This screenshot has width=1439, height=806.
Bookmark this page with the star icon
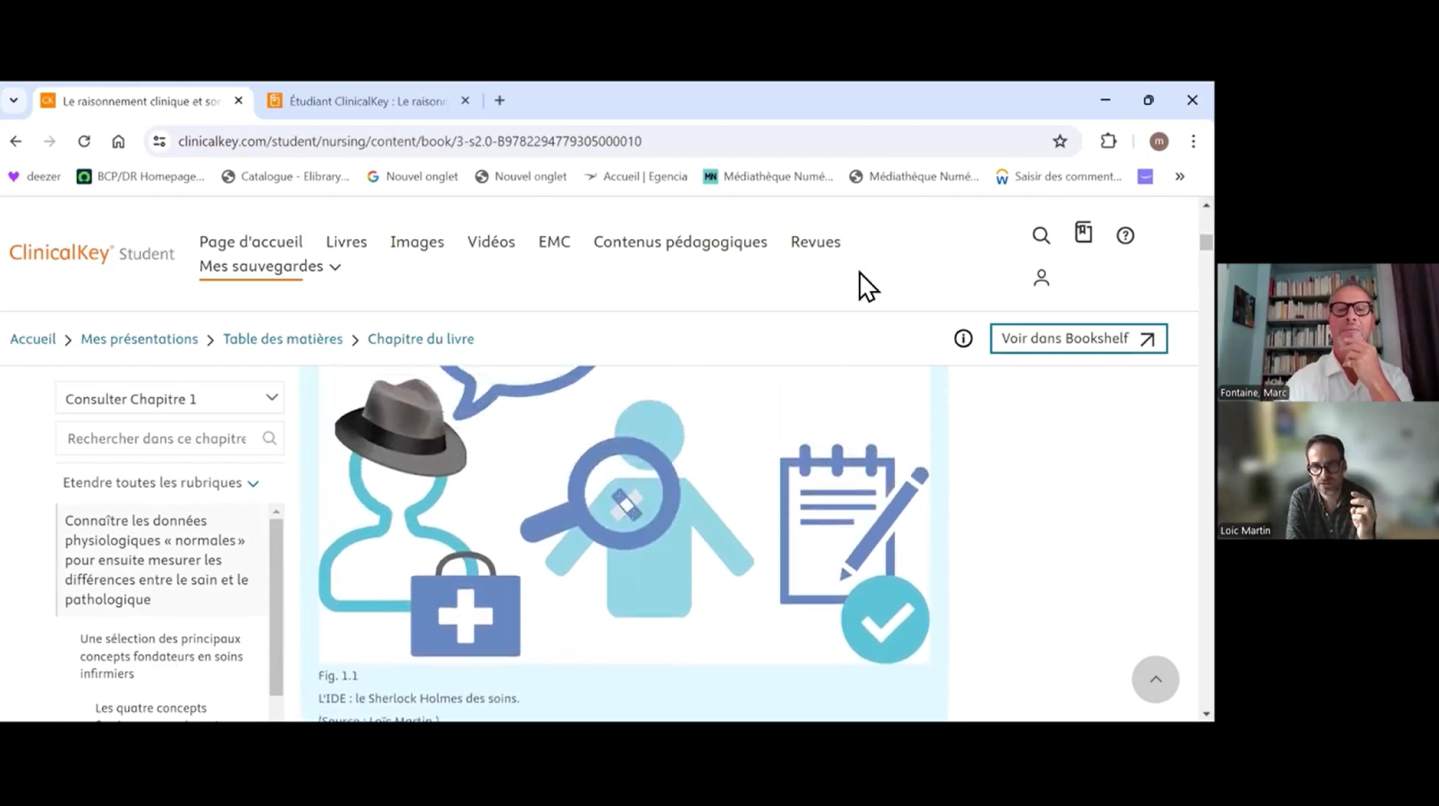1060,141
